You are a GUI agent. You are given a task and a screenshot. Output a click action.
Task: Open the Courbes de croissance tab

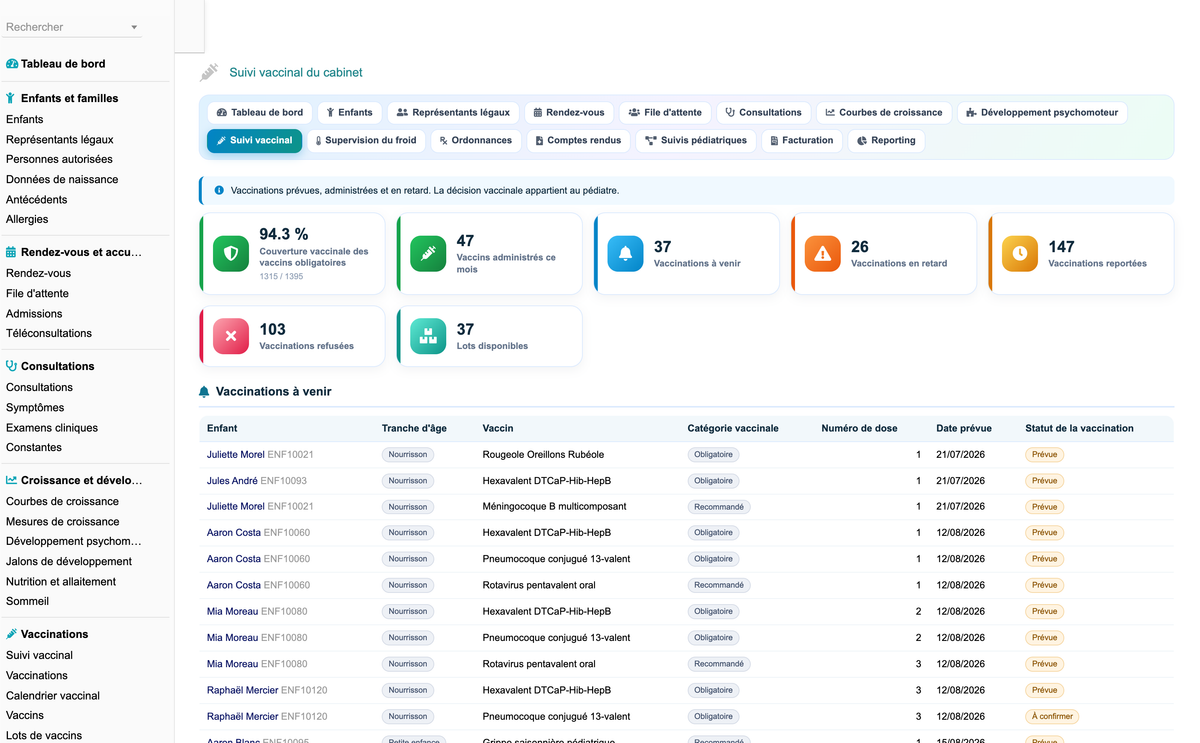(884, 113)
